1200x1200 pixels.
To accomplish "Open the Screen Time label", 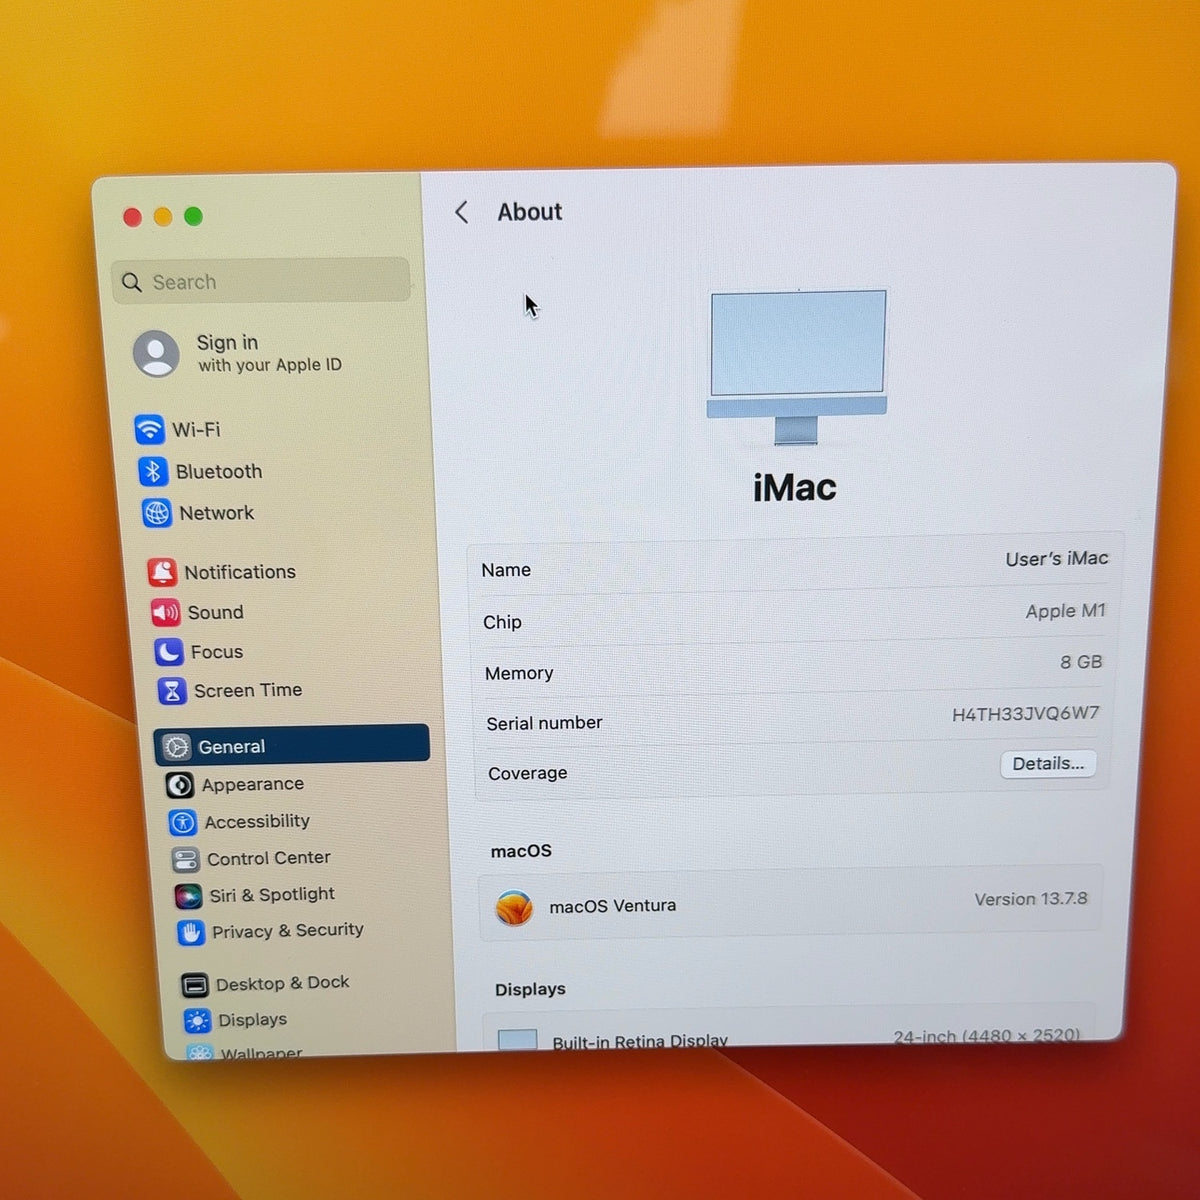I will (248, 690).
